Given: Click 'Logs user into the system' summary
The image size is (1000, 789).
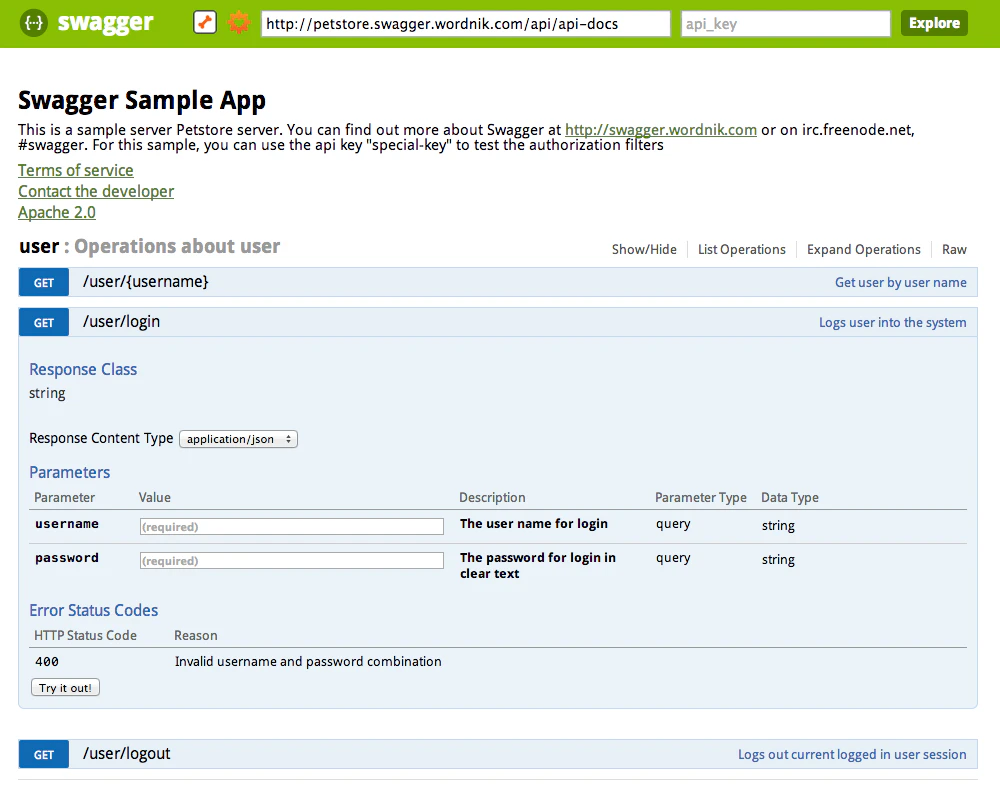Looking at the screenshot, I should 892,323.
